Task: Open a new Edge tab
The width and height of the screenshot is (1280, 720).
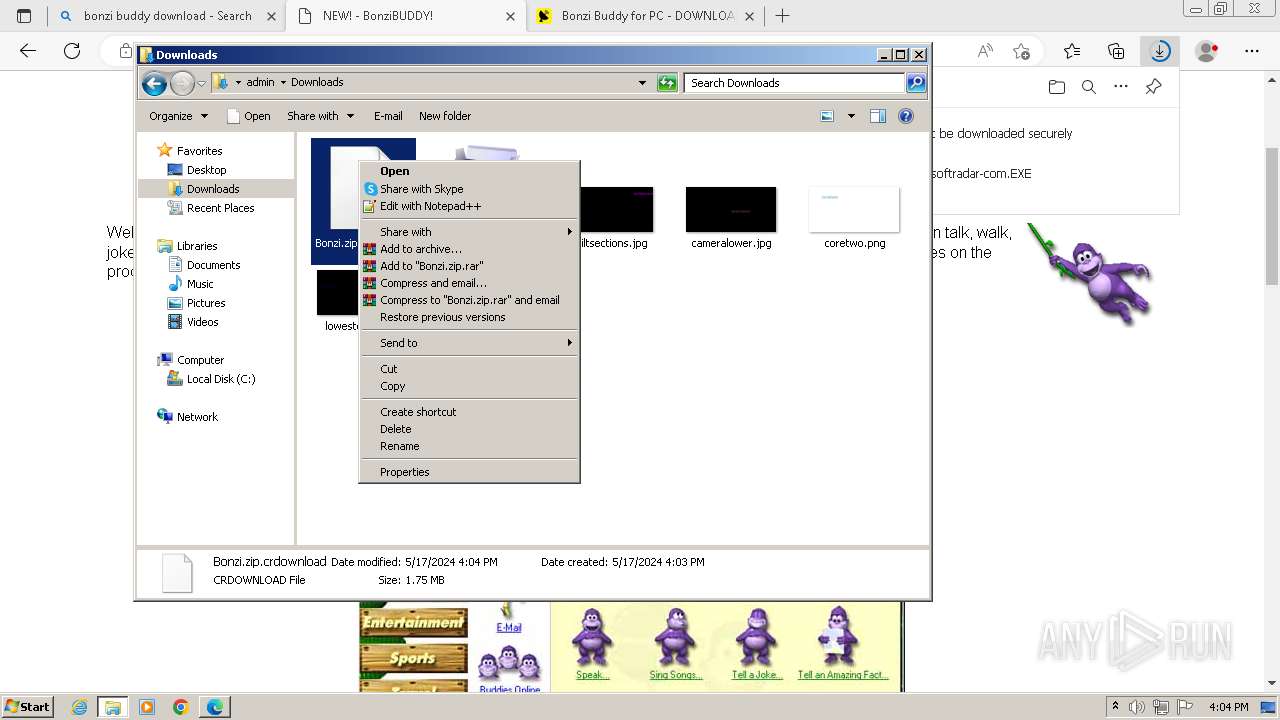Action: (783, 16)
